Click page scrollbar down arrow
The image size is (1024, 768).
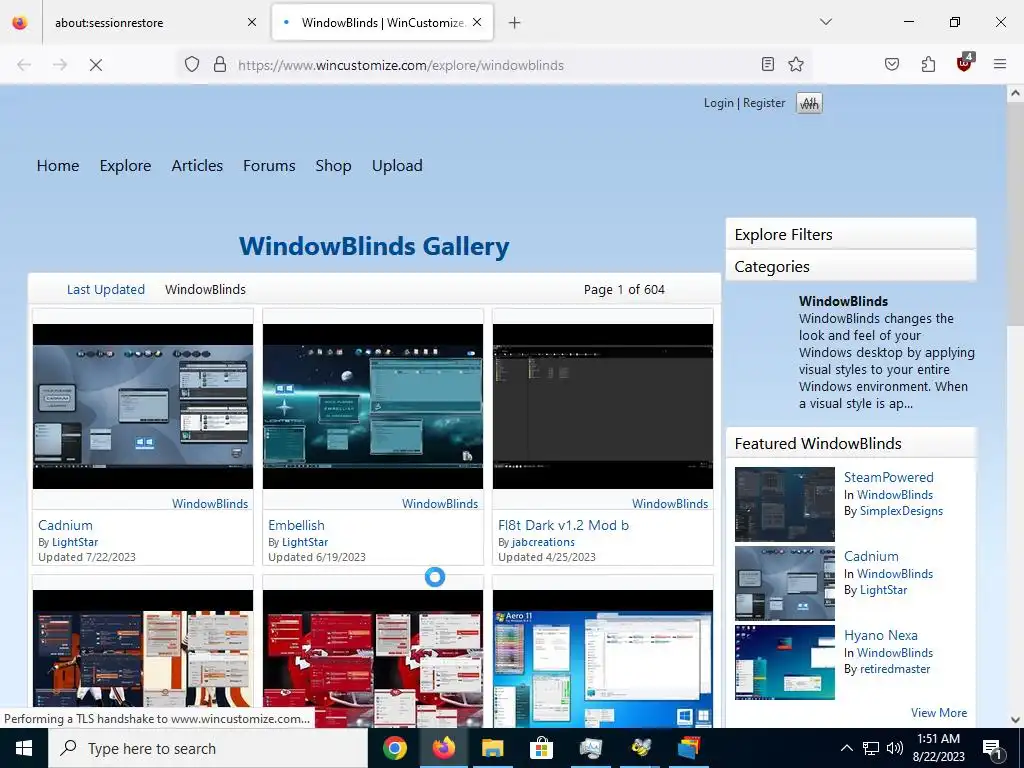(x=1015, y=720)
